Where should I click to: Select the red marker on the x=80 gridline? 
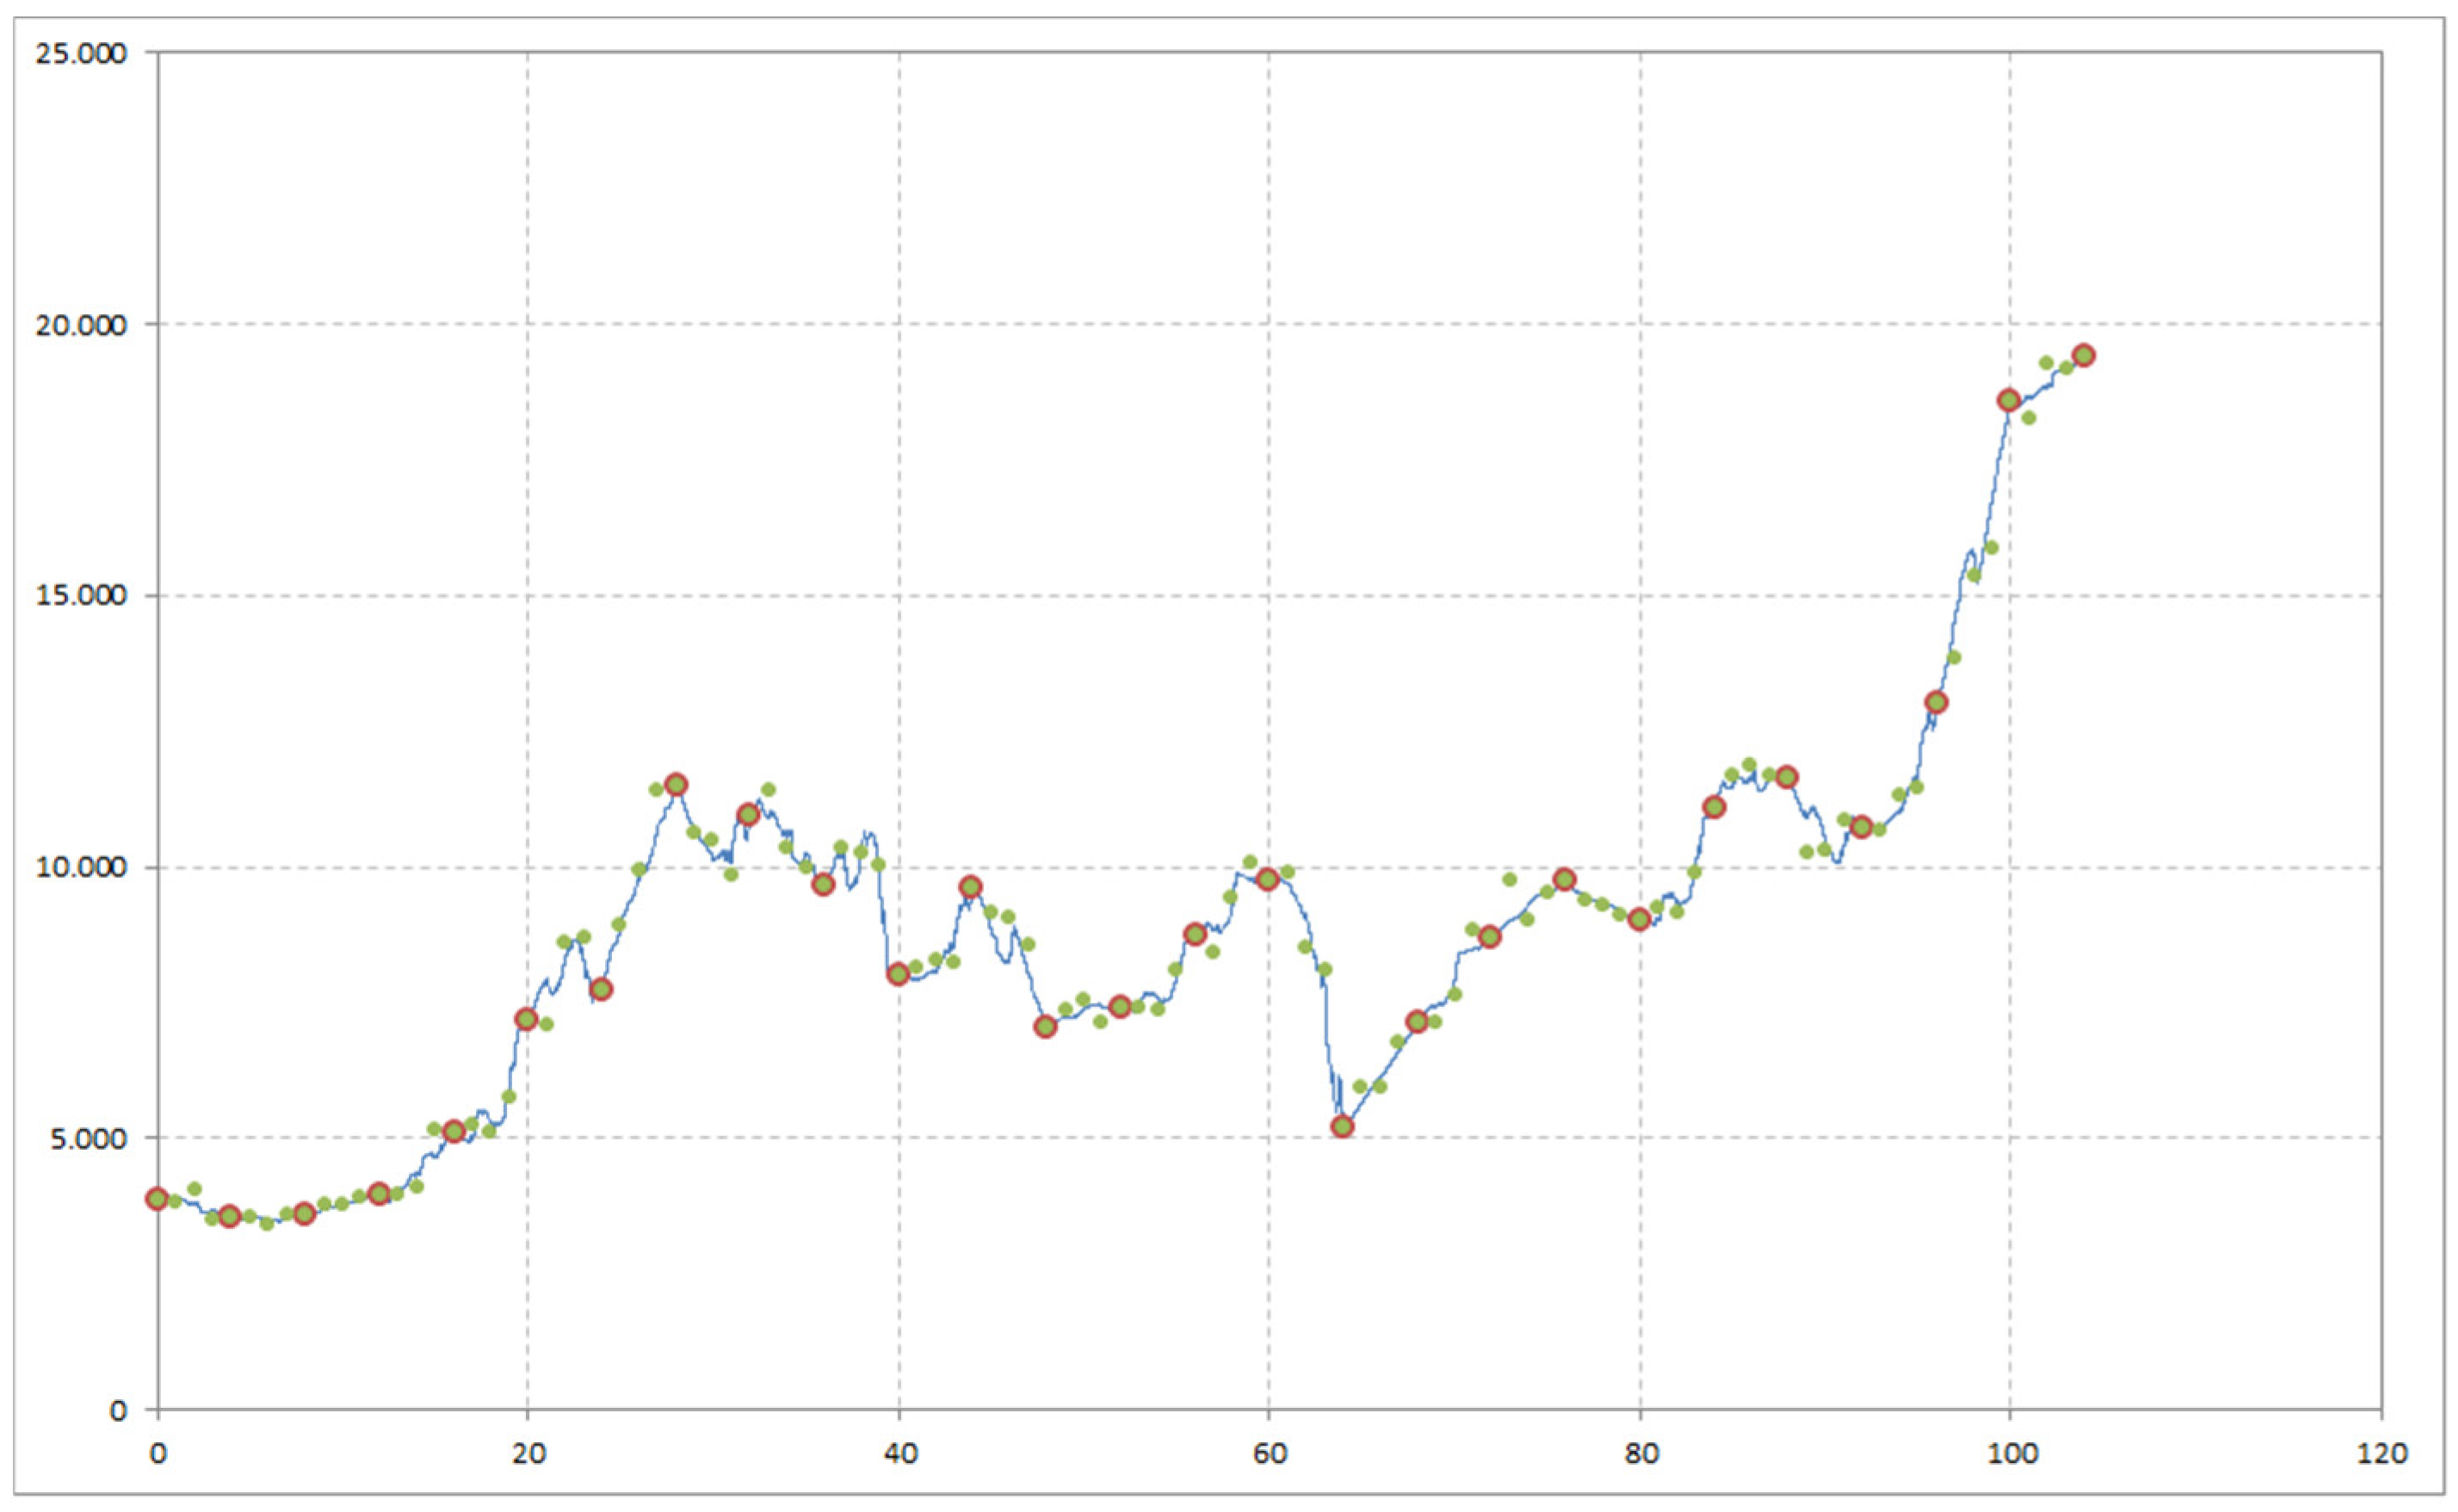[1639, 919]
